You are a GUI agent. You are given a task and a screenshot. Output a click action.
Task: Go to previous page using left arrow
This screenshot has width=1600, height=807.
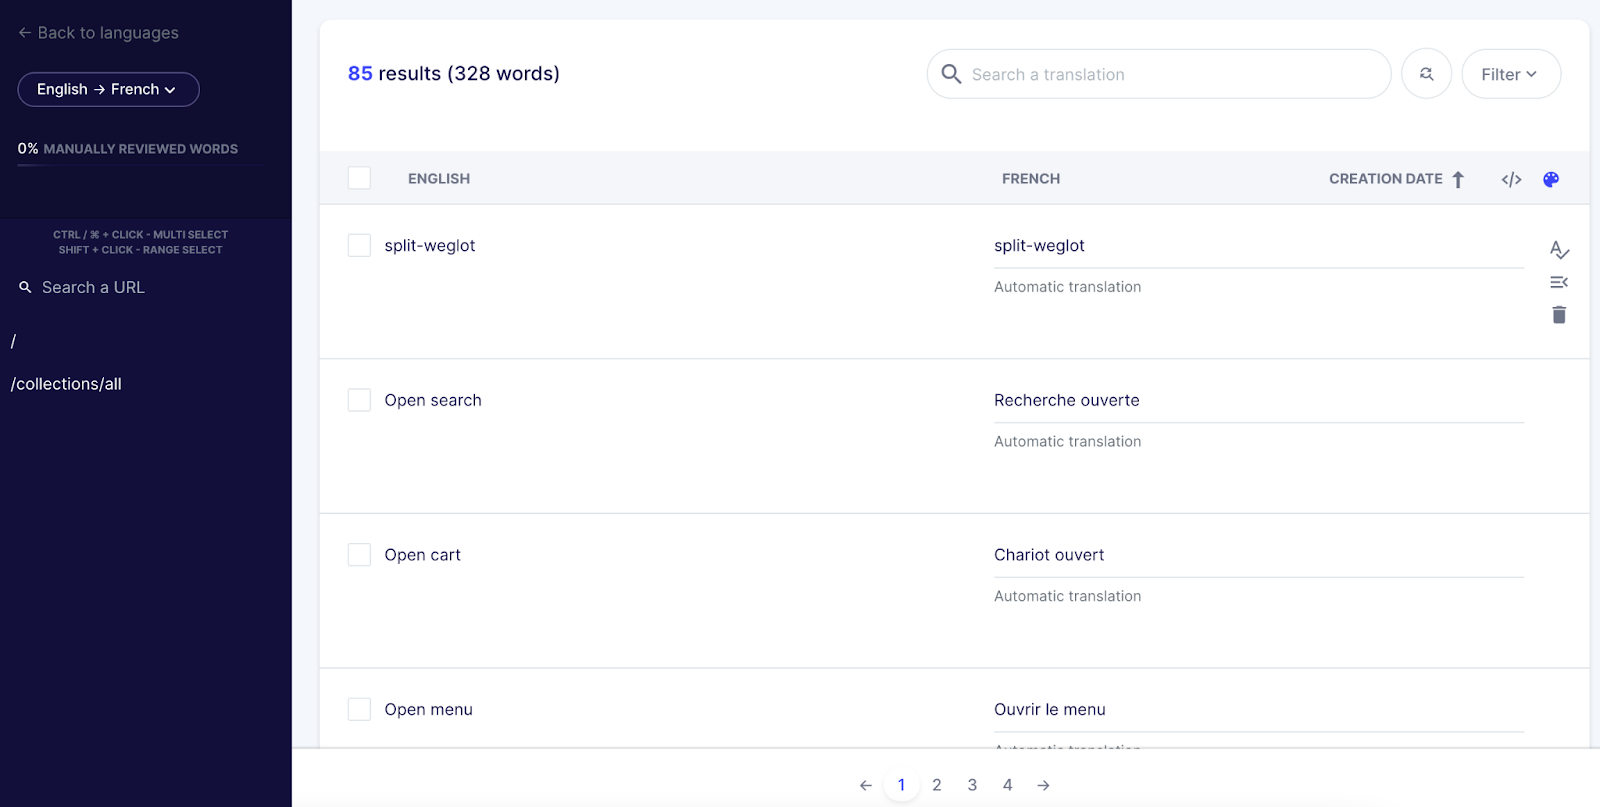[866, 785]
